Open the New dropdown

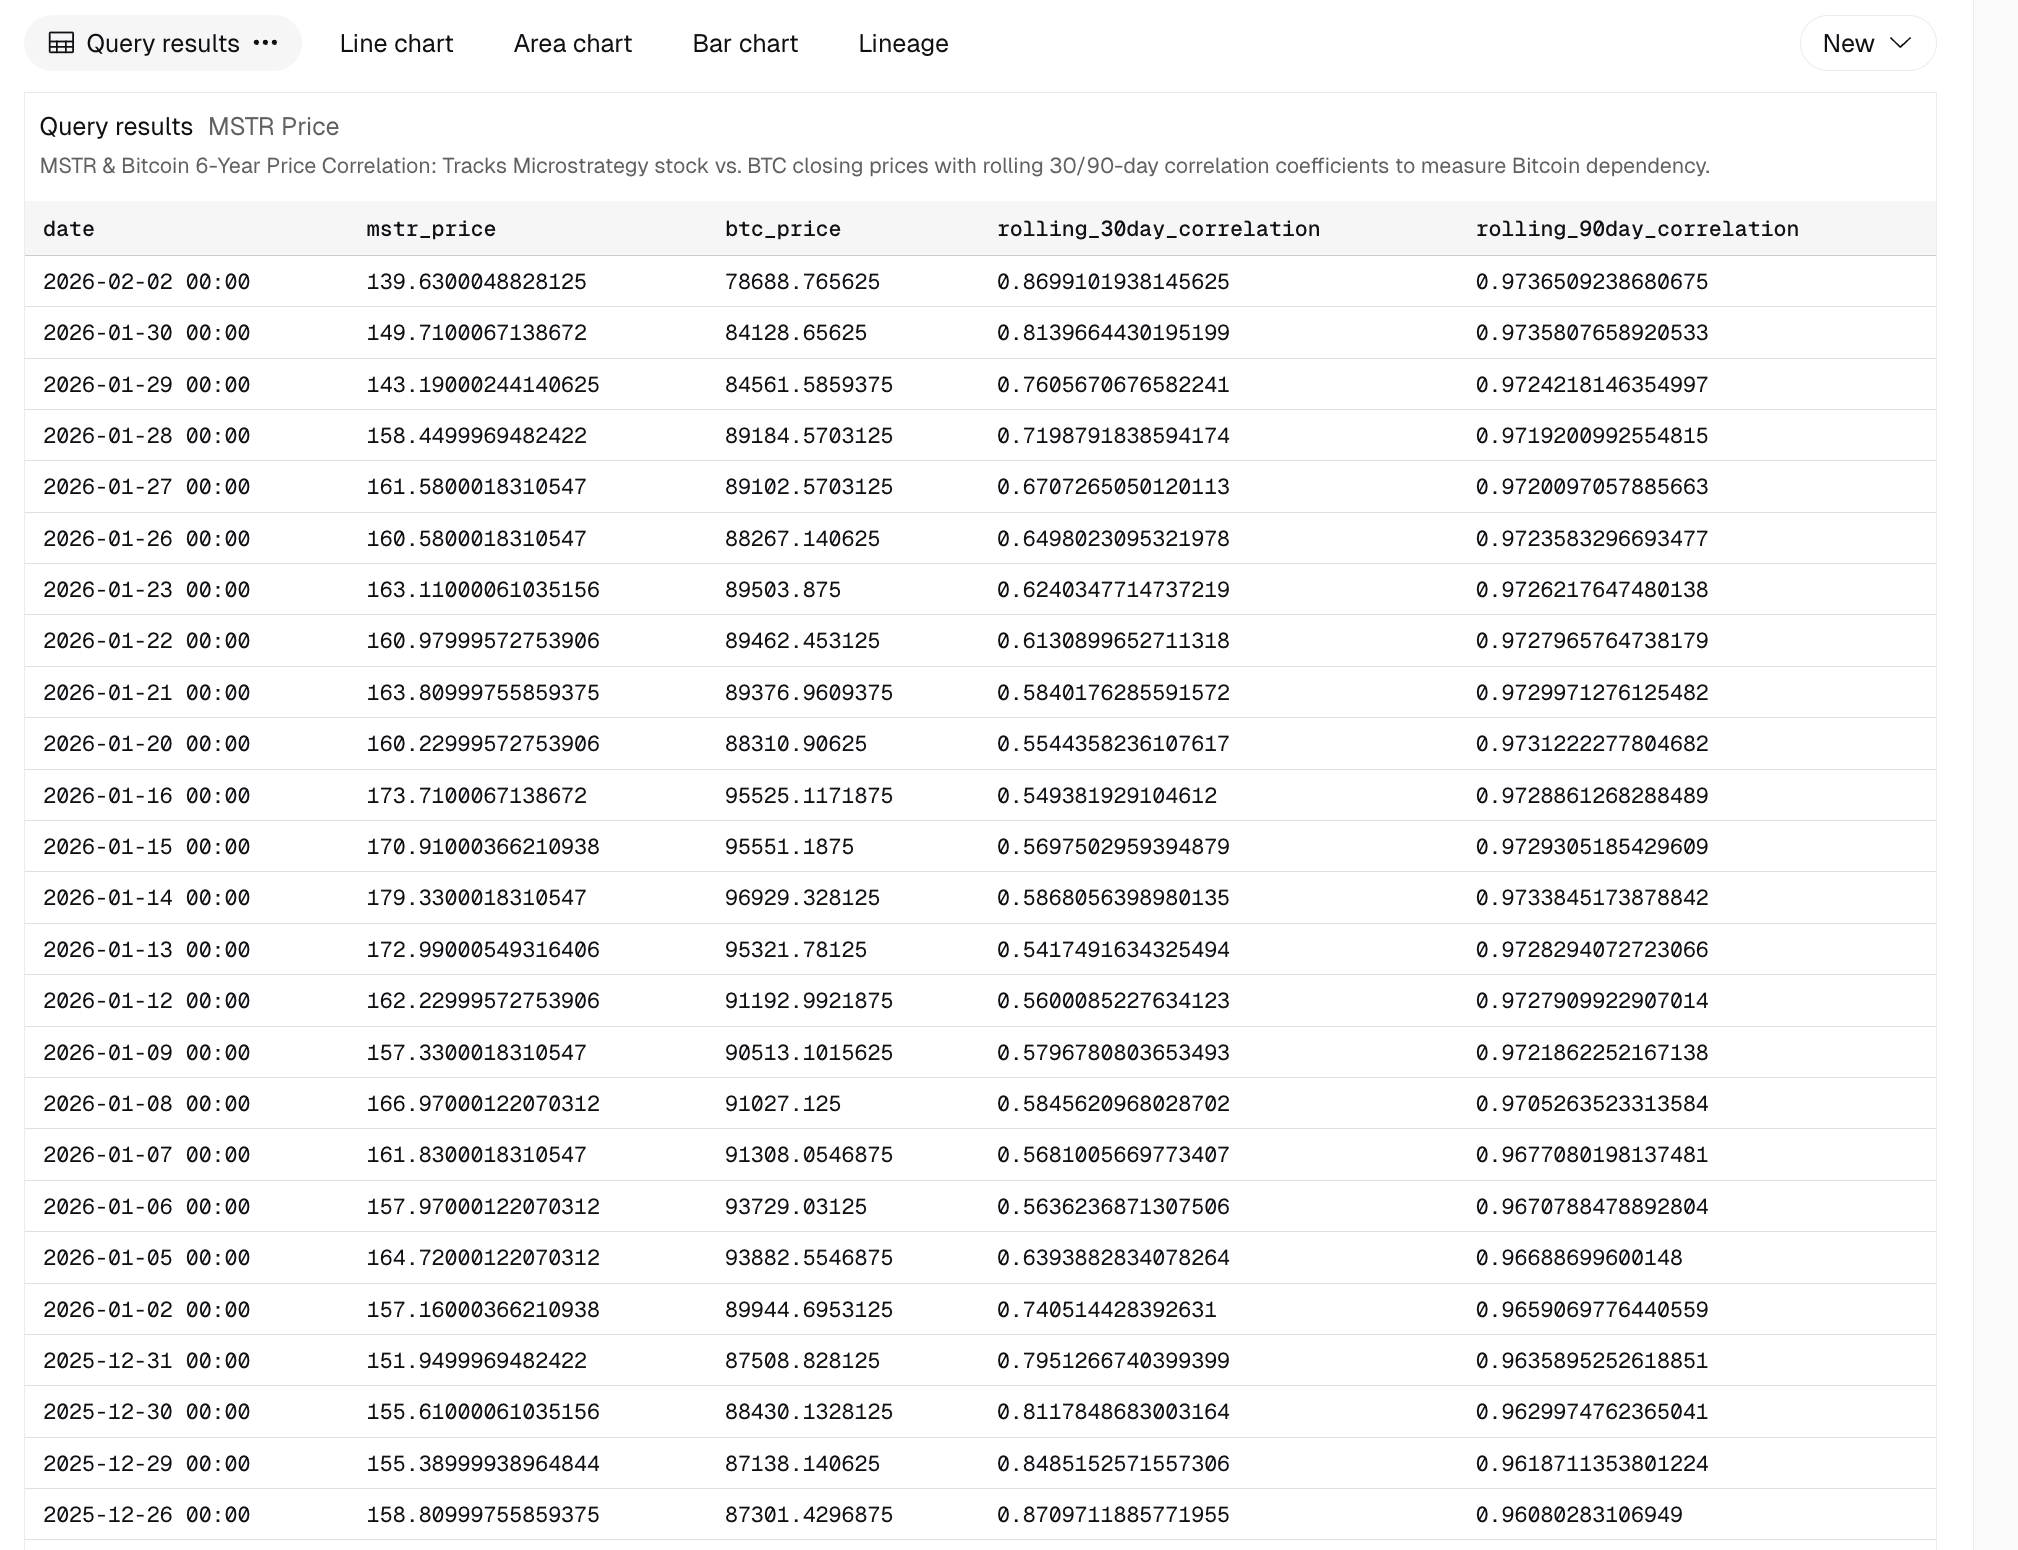1866,43
